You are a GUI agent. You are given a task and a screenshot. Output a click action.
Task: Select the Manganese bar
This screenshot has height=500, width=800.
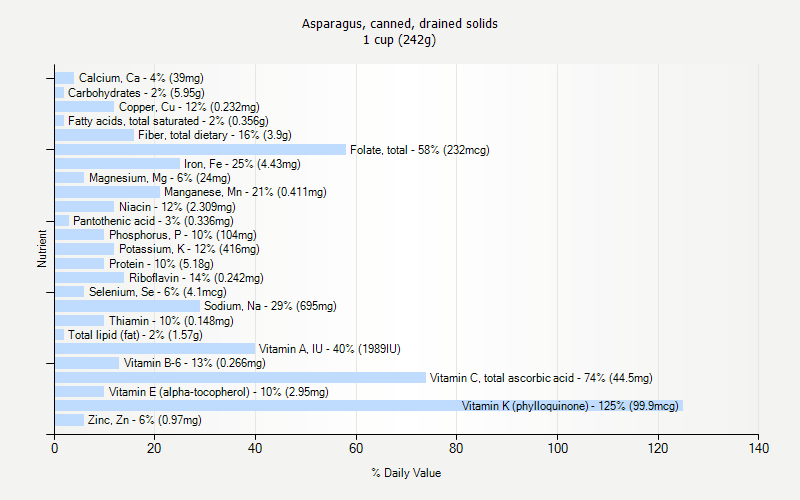[x=108, y=192]
